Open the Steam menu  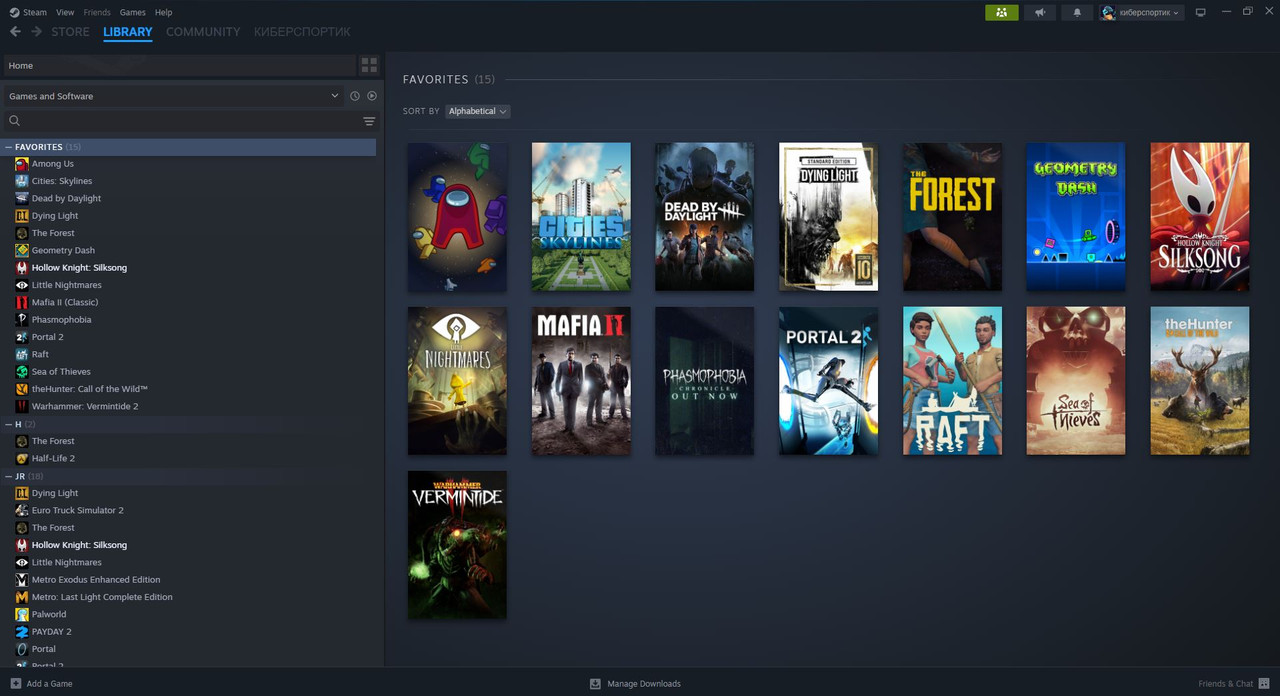(35, 12)
